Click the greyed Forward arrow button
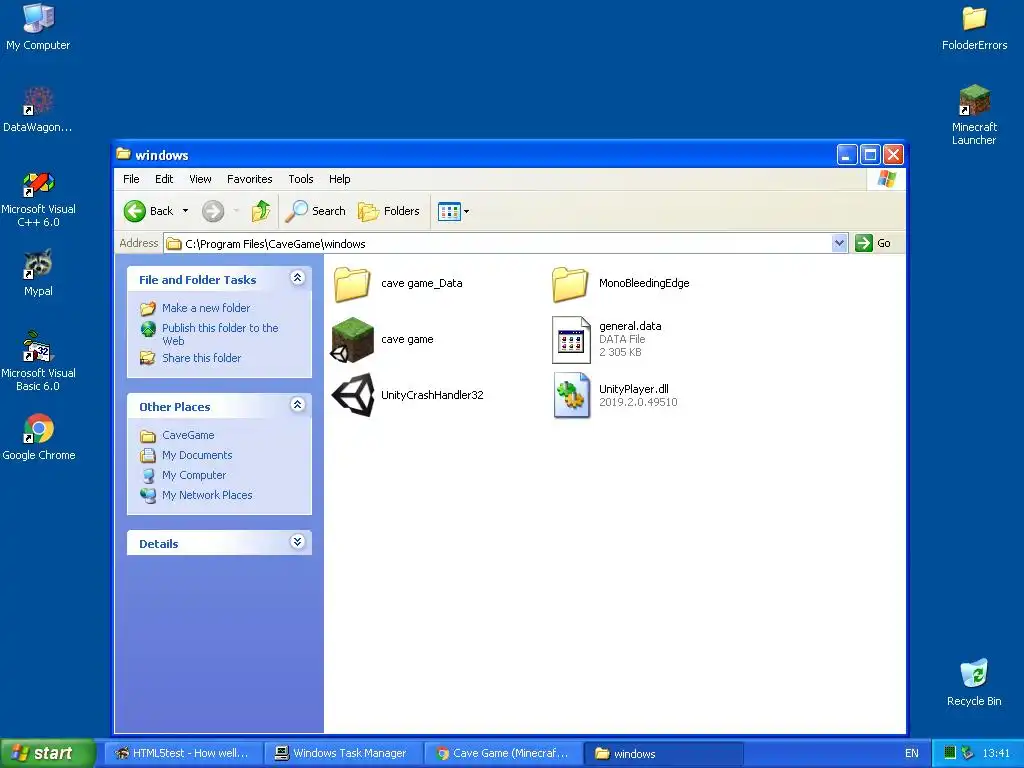The image size is (1024, 768). [213, 211]
